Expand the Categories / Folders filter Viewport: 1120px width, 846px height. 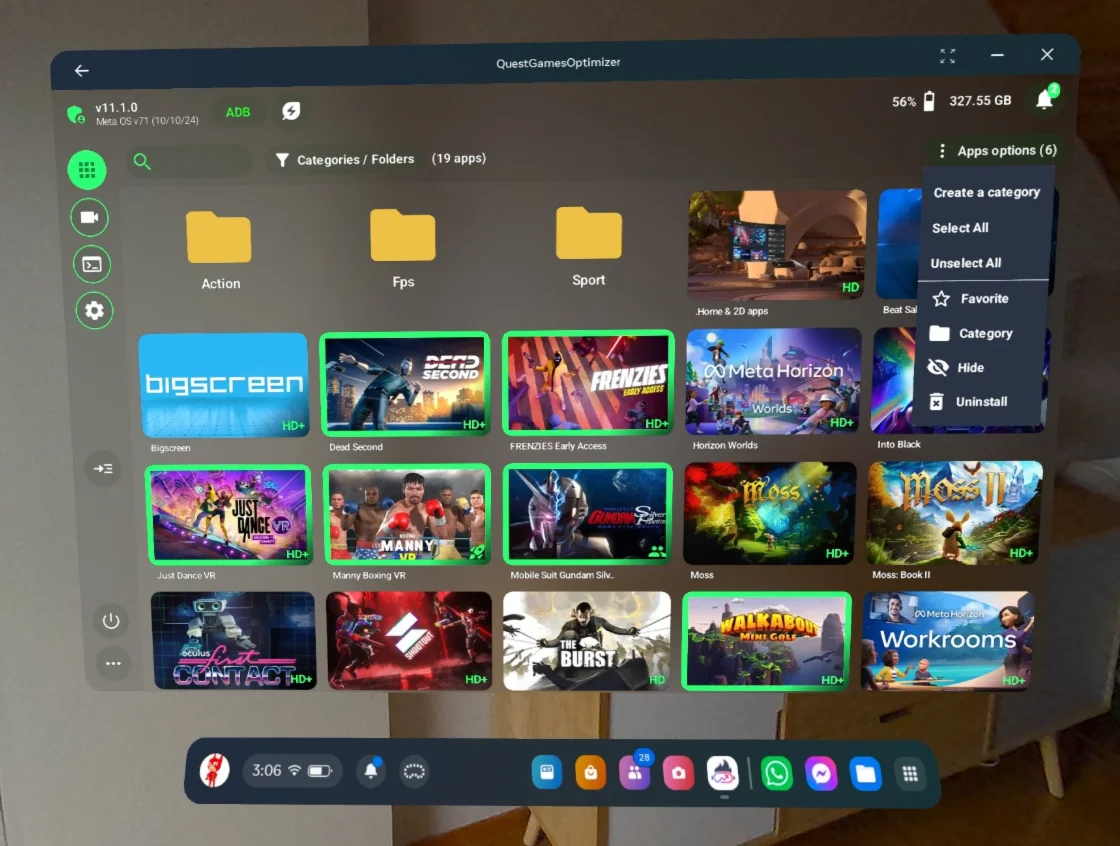[x=344, y=160]
